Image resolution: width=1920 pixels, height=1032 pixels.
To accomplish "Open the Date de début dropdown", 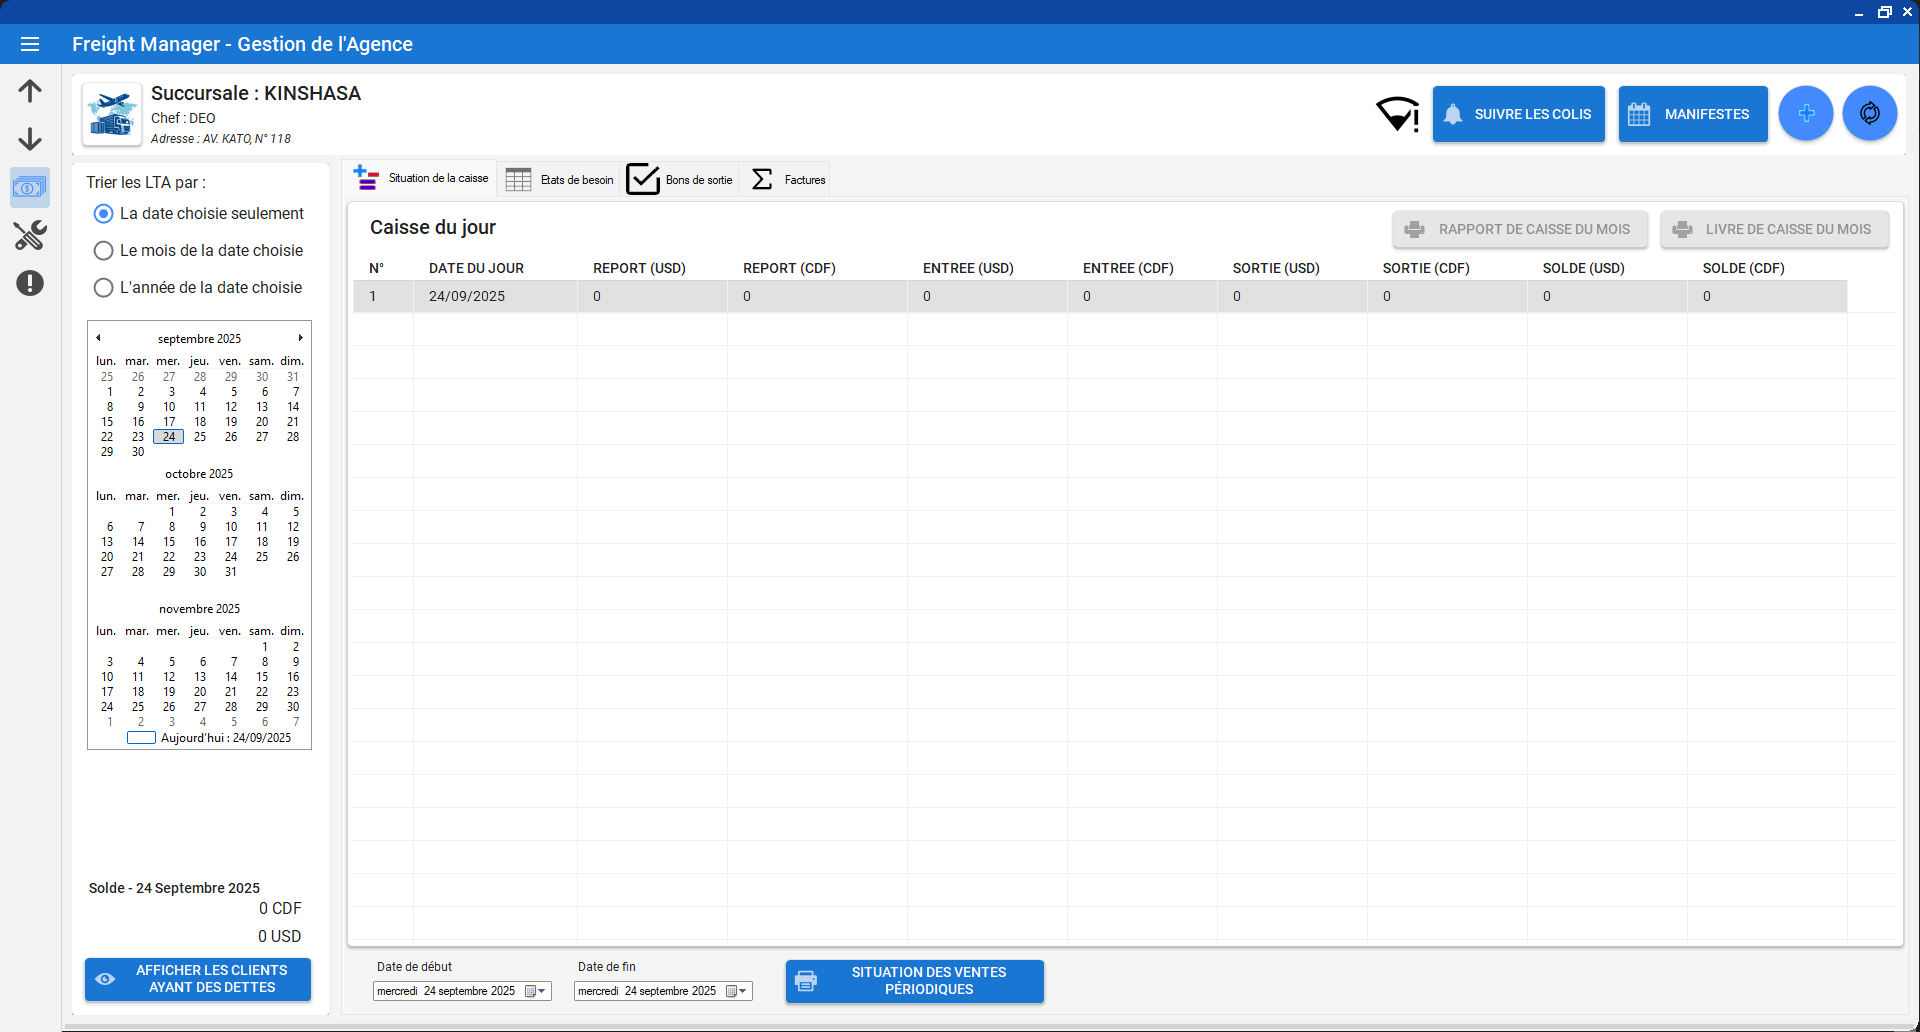I will tap(542, 991).
